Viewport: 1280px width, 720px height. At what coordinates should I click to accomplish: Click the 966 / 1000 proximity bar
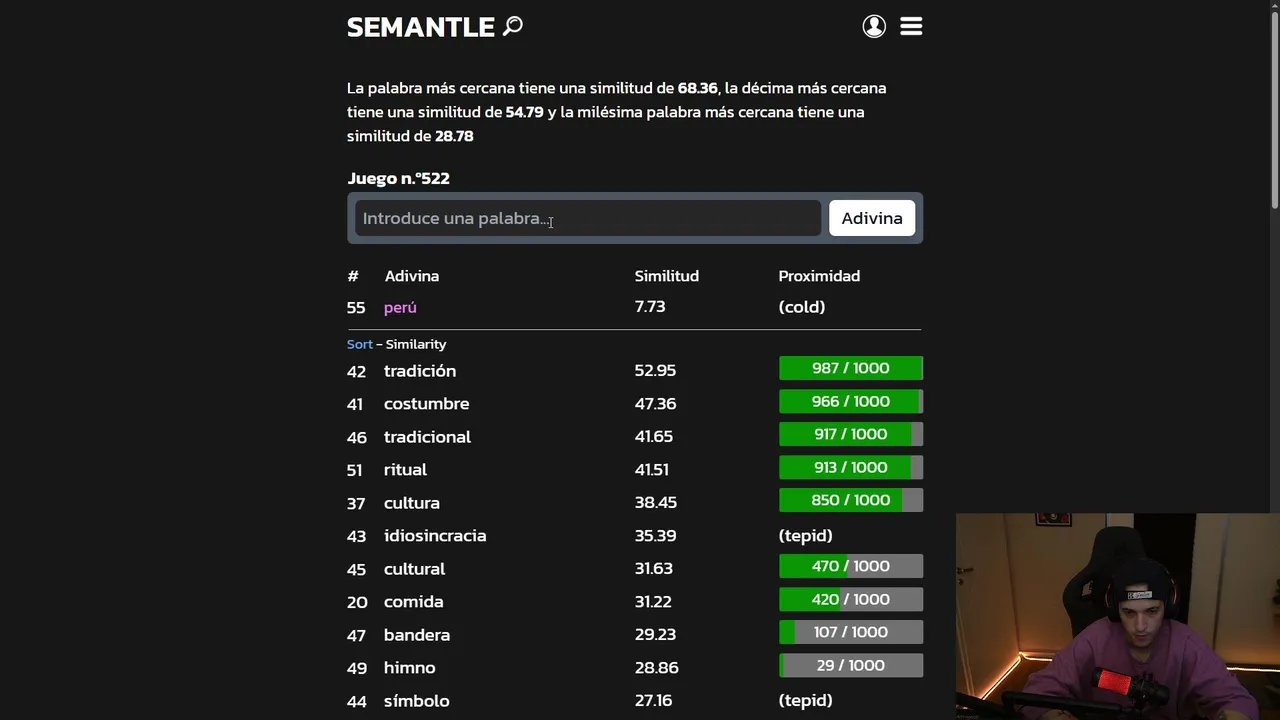pyautogui.click(x=850, y=401)
